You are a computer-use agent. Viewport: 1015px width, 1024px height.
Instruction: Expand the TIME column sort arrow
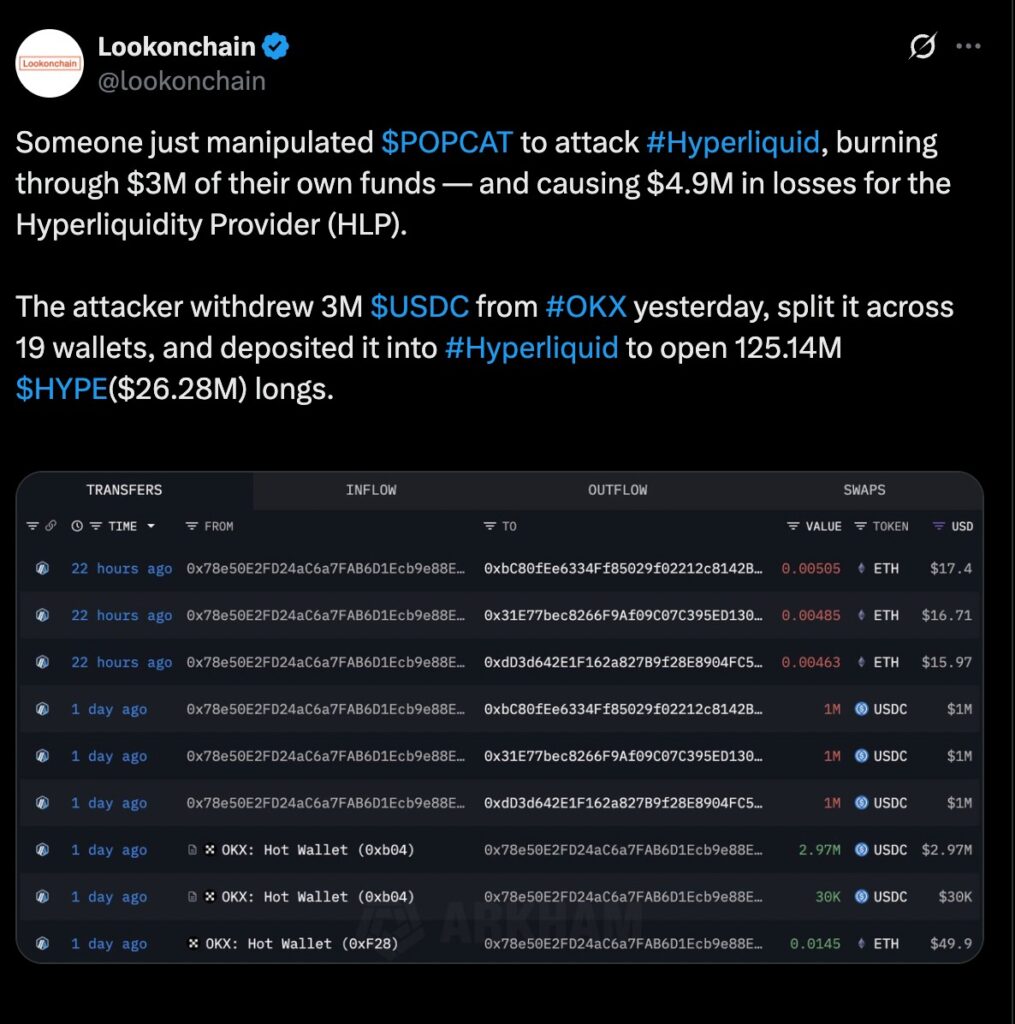[x=151, y=526]
